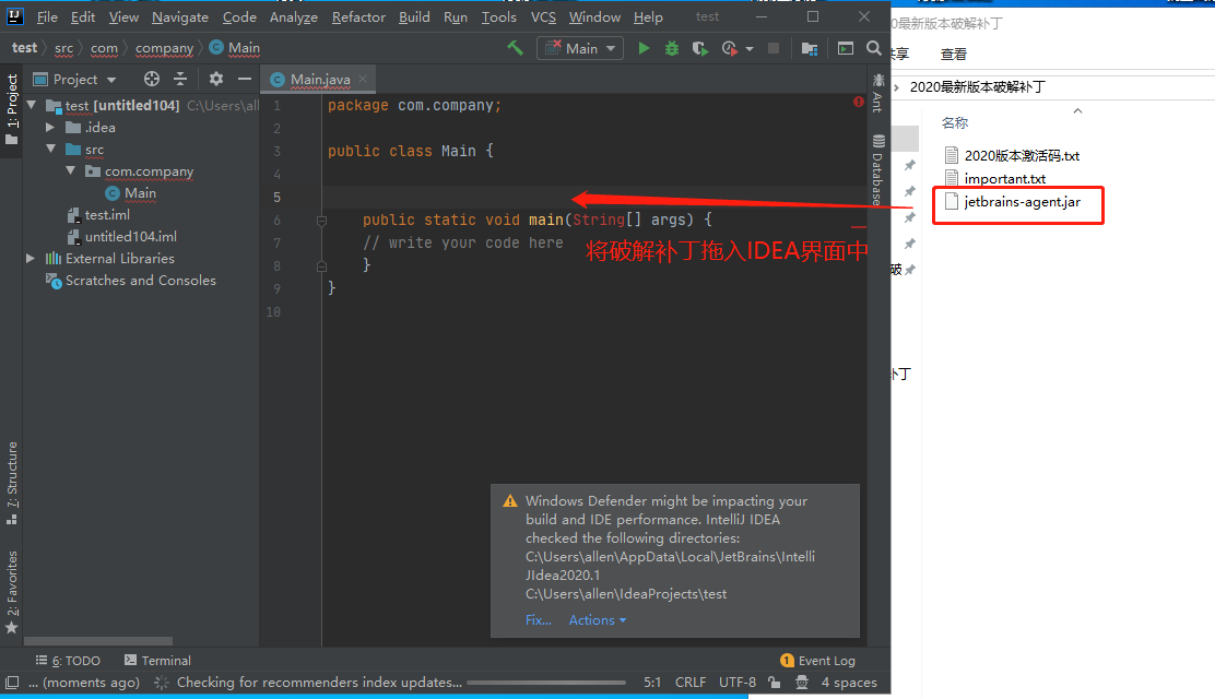Open the Refactor menu
Viewport: 1215px width, 700px height.
[359, 17]
